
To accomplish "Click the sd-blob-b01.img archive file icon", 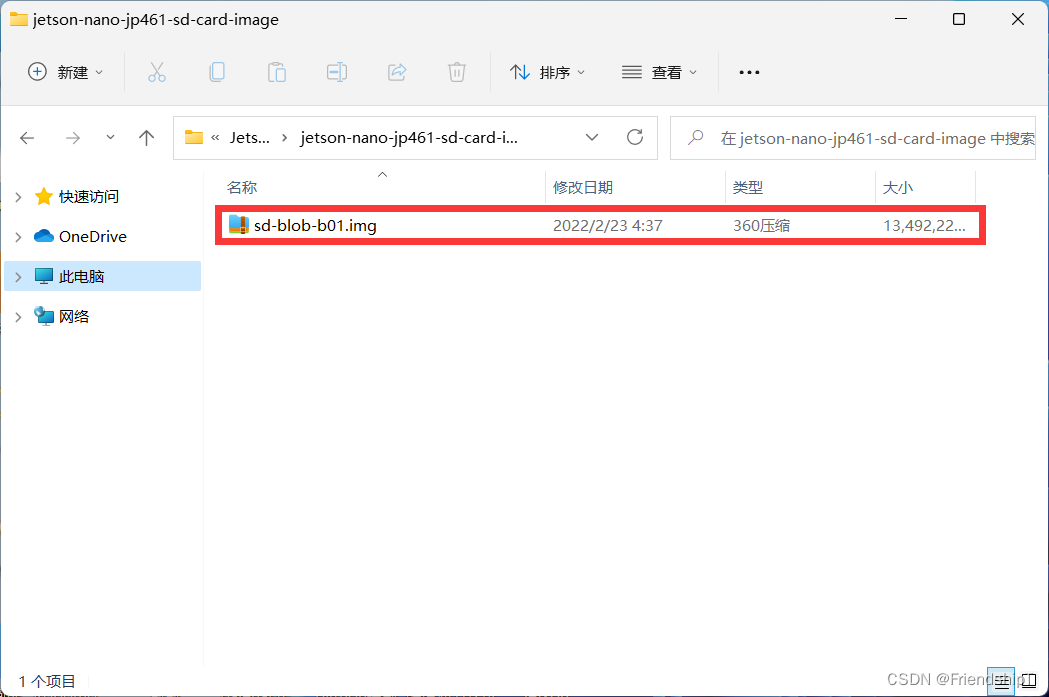I will [x=238, y=225].
